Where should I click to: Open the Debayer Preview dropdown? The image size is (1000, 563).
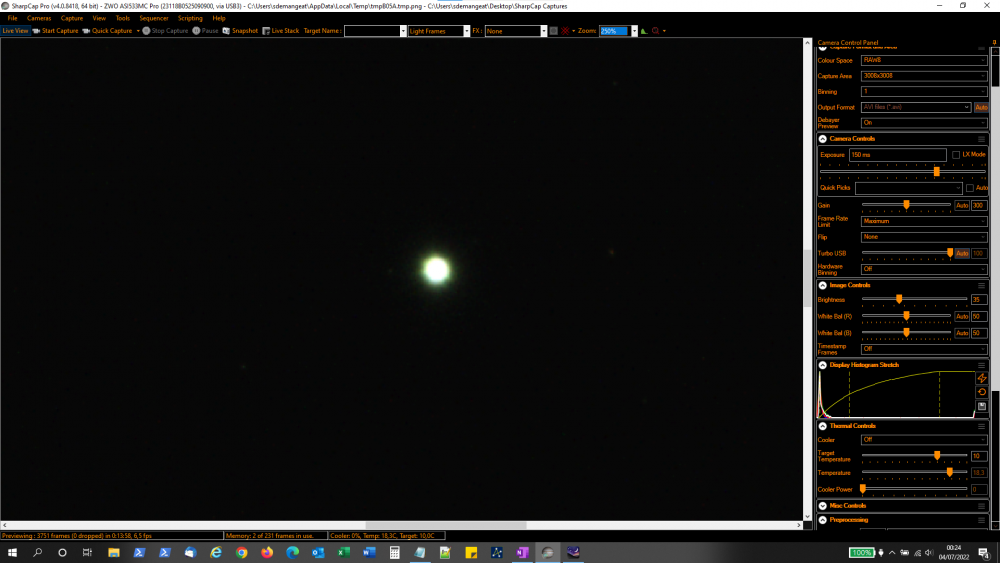(x=923, y=122)
